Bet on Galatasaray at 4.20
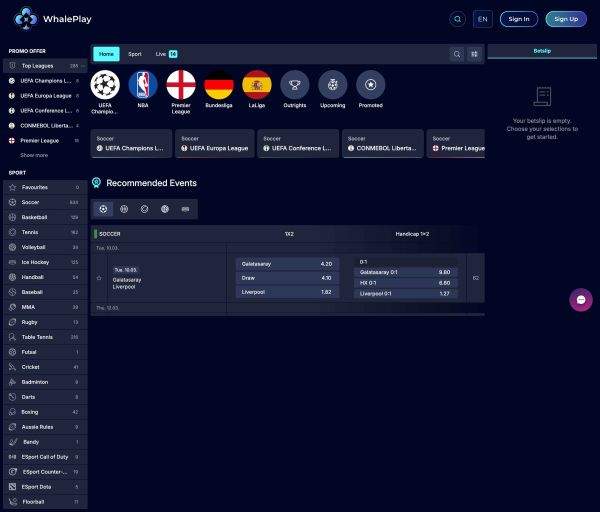The image size is (600, 512). tap(287, 264)
